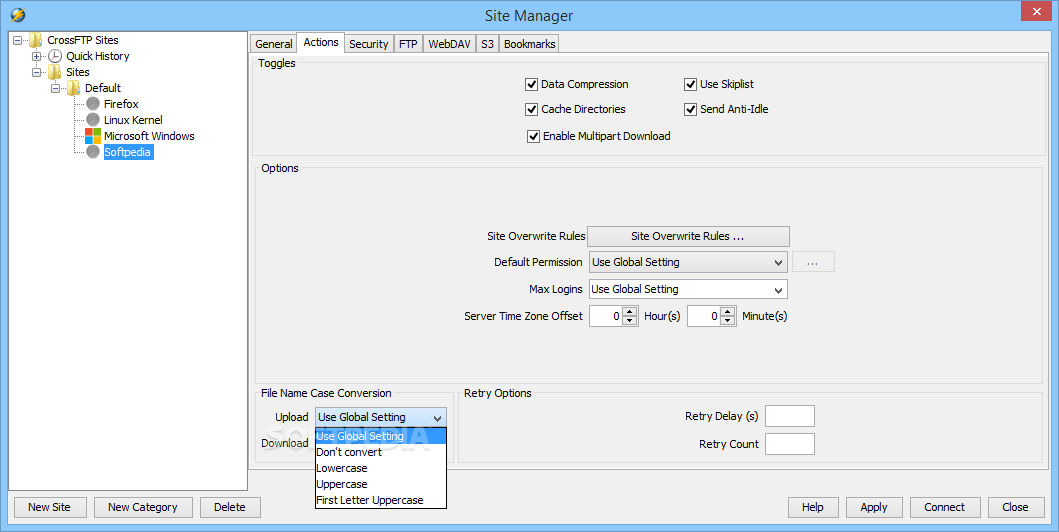Image resolution: width=1059 pixels, height=532 pixels.
Task: Collapse the Default category node
Action: (55, 88)
